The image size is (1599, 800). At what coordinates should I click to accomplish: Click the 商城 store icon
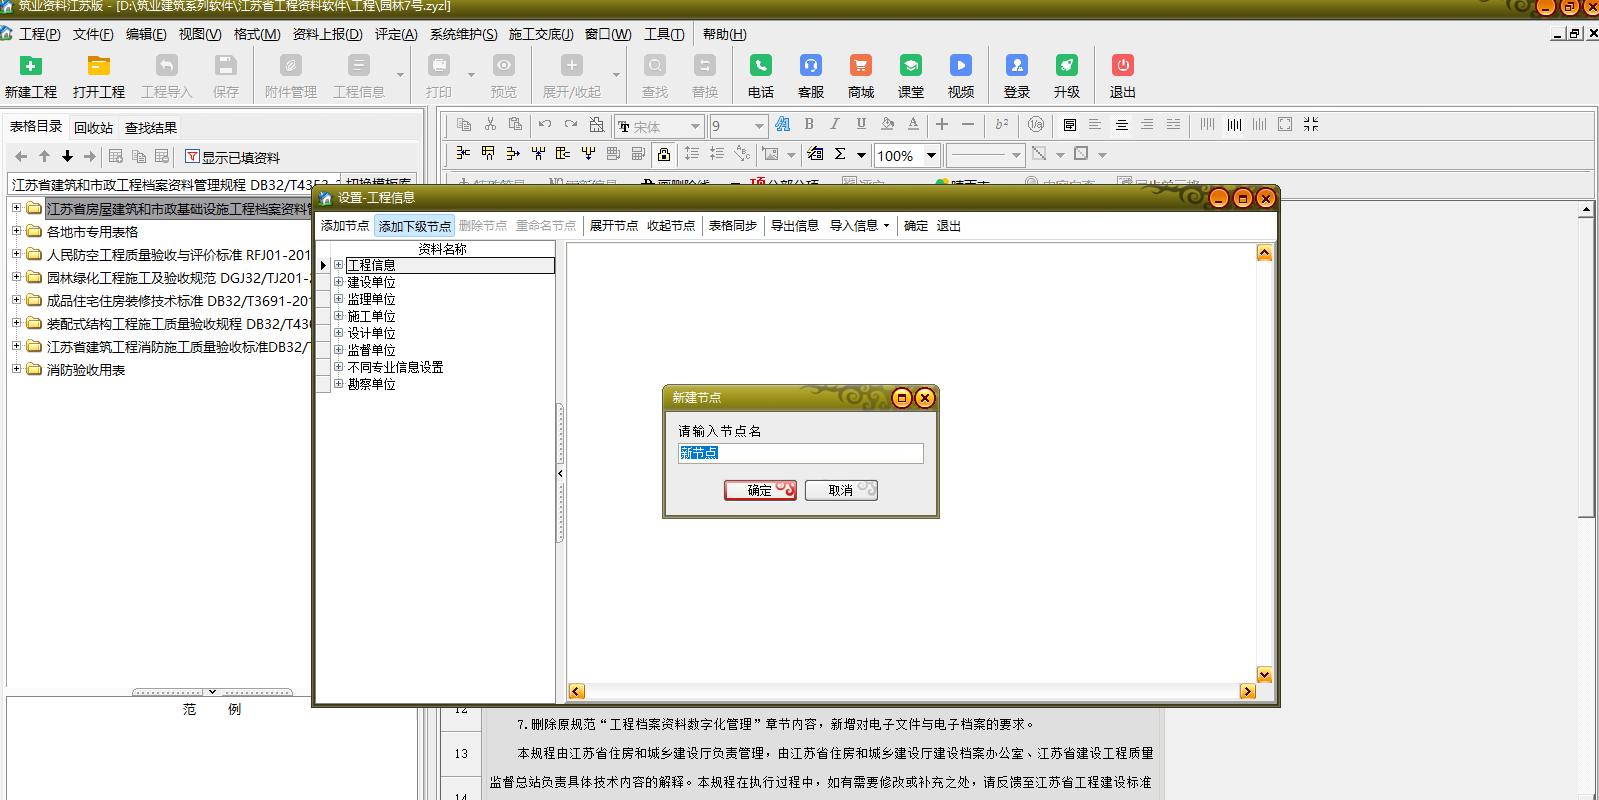click(860, 67)
